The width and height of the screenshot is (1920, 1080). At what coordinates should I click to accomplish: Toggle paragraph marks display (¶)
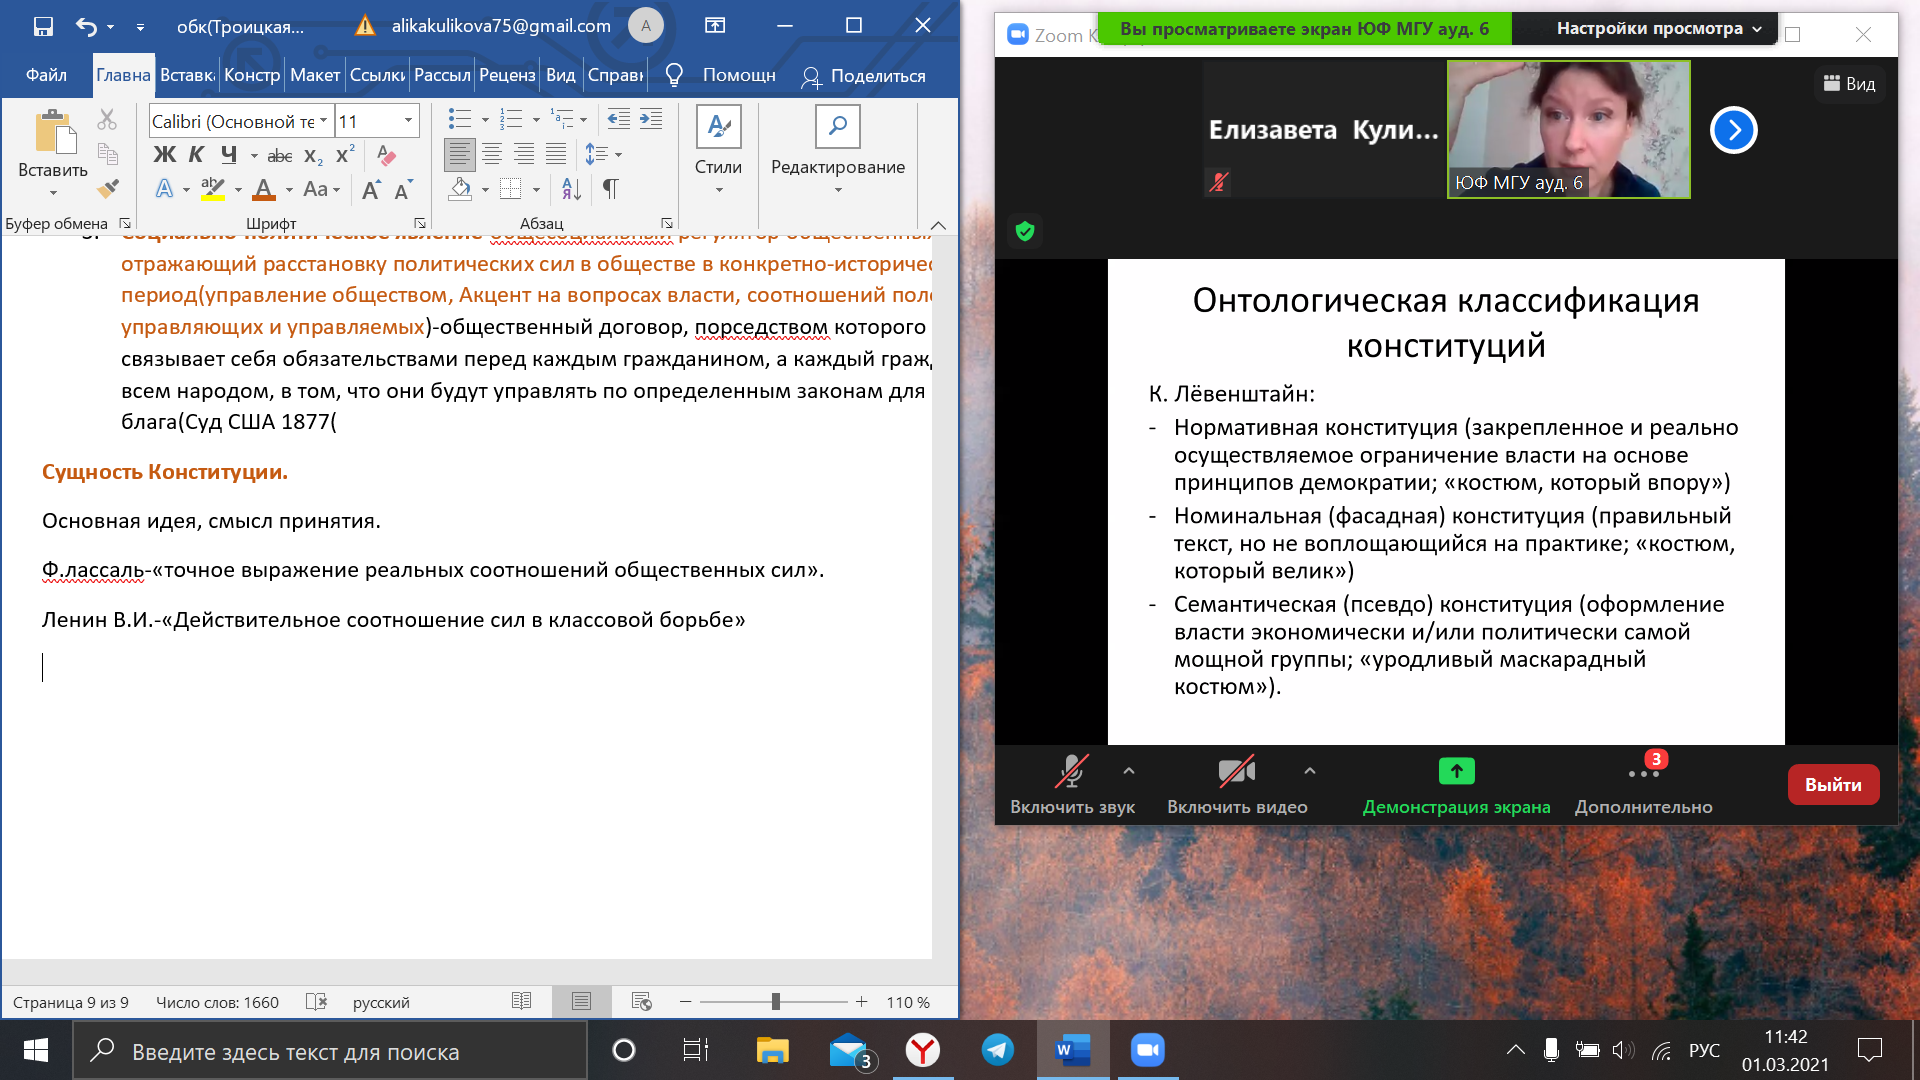(x=610, y=188)
